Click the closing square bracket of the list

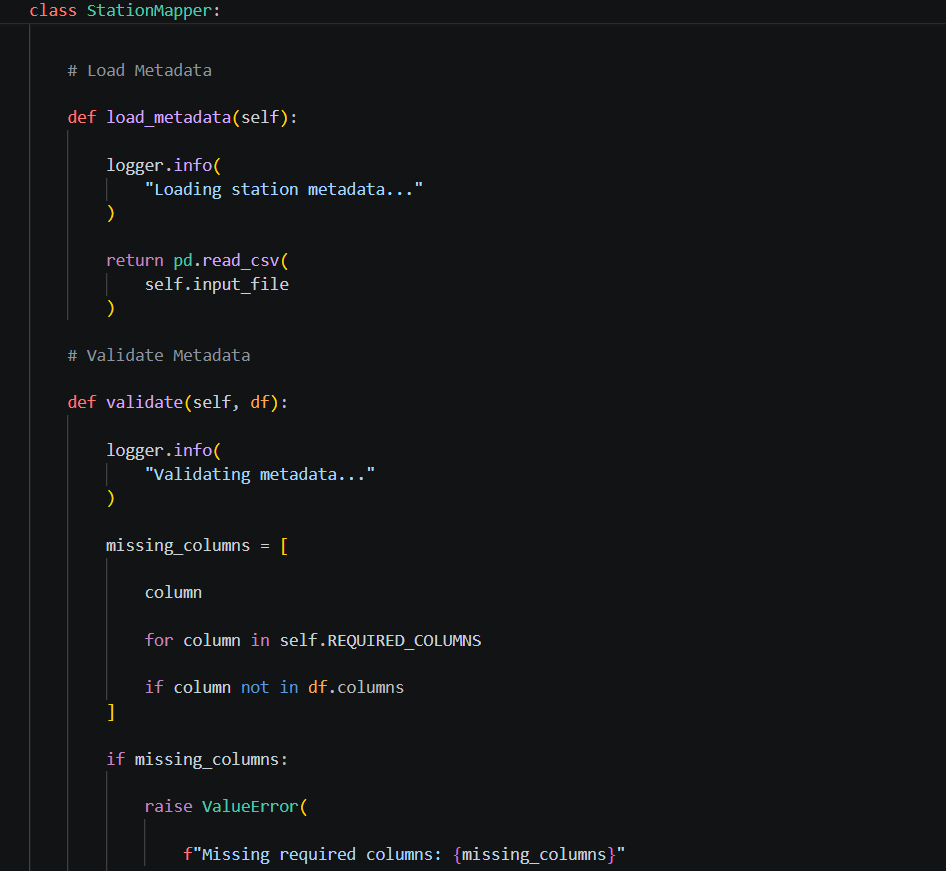click(111, 712)
